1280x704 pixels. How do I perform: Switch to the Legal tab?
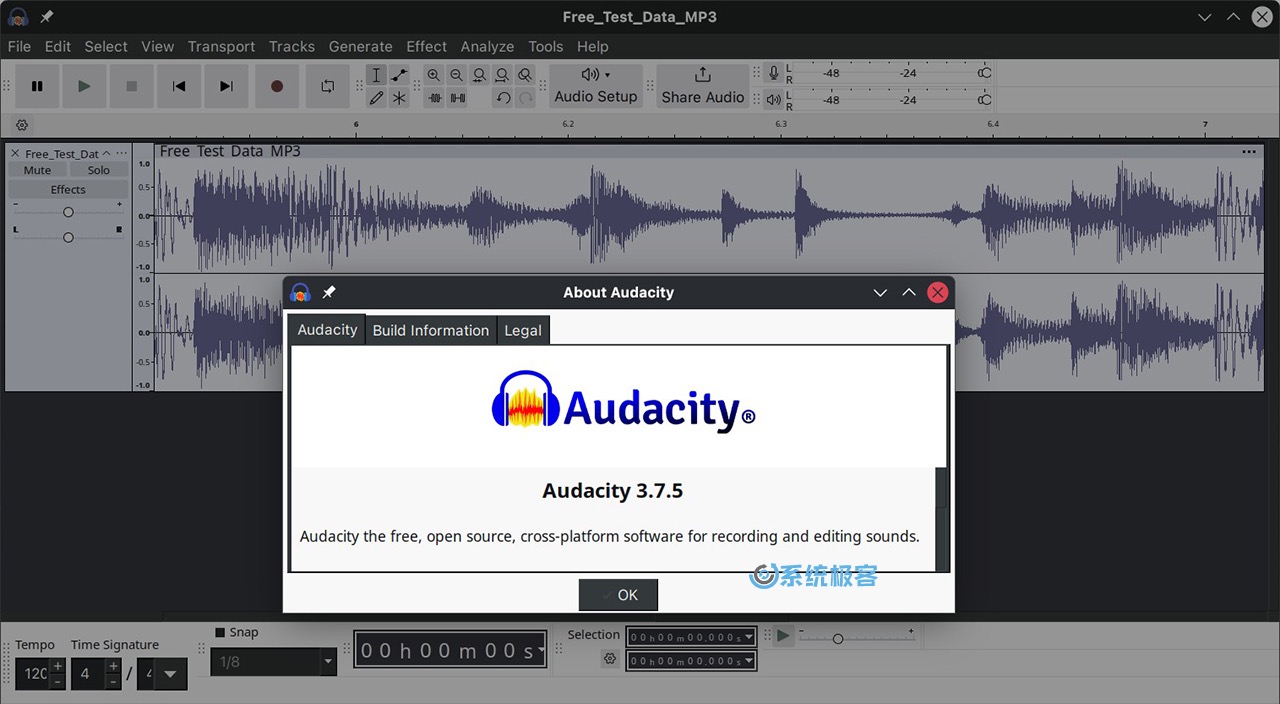click(x=523, y=330)
